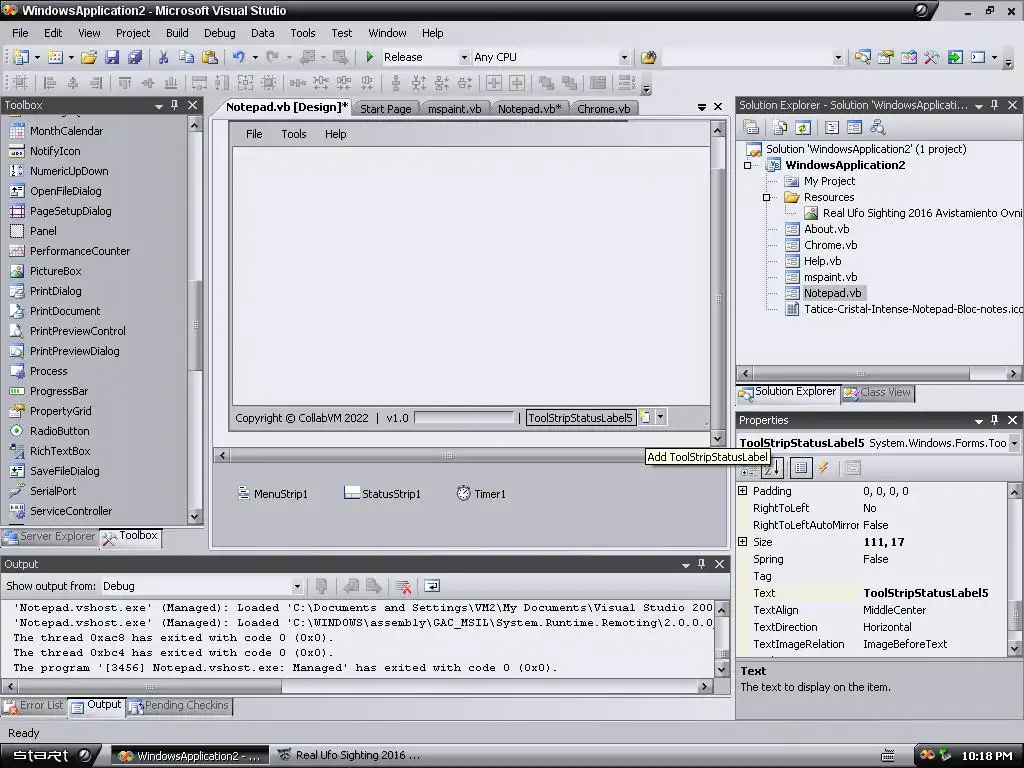Show all files in Solution Explorer

click(780, 127)
